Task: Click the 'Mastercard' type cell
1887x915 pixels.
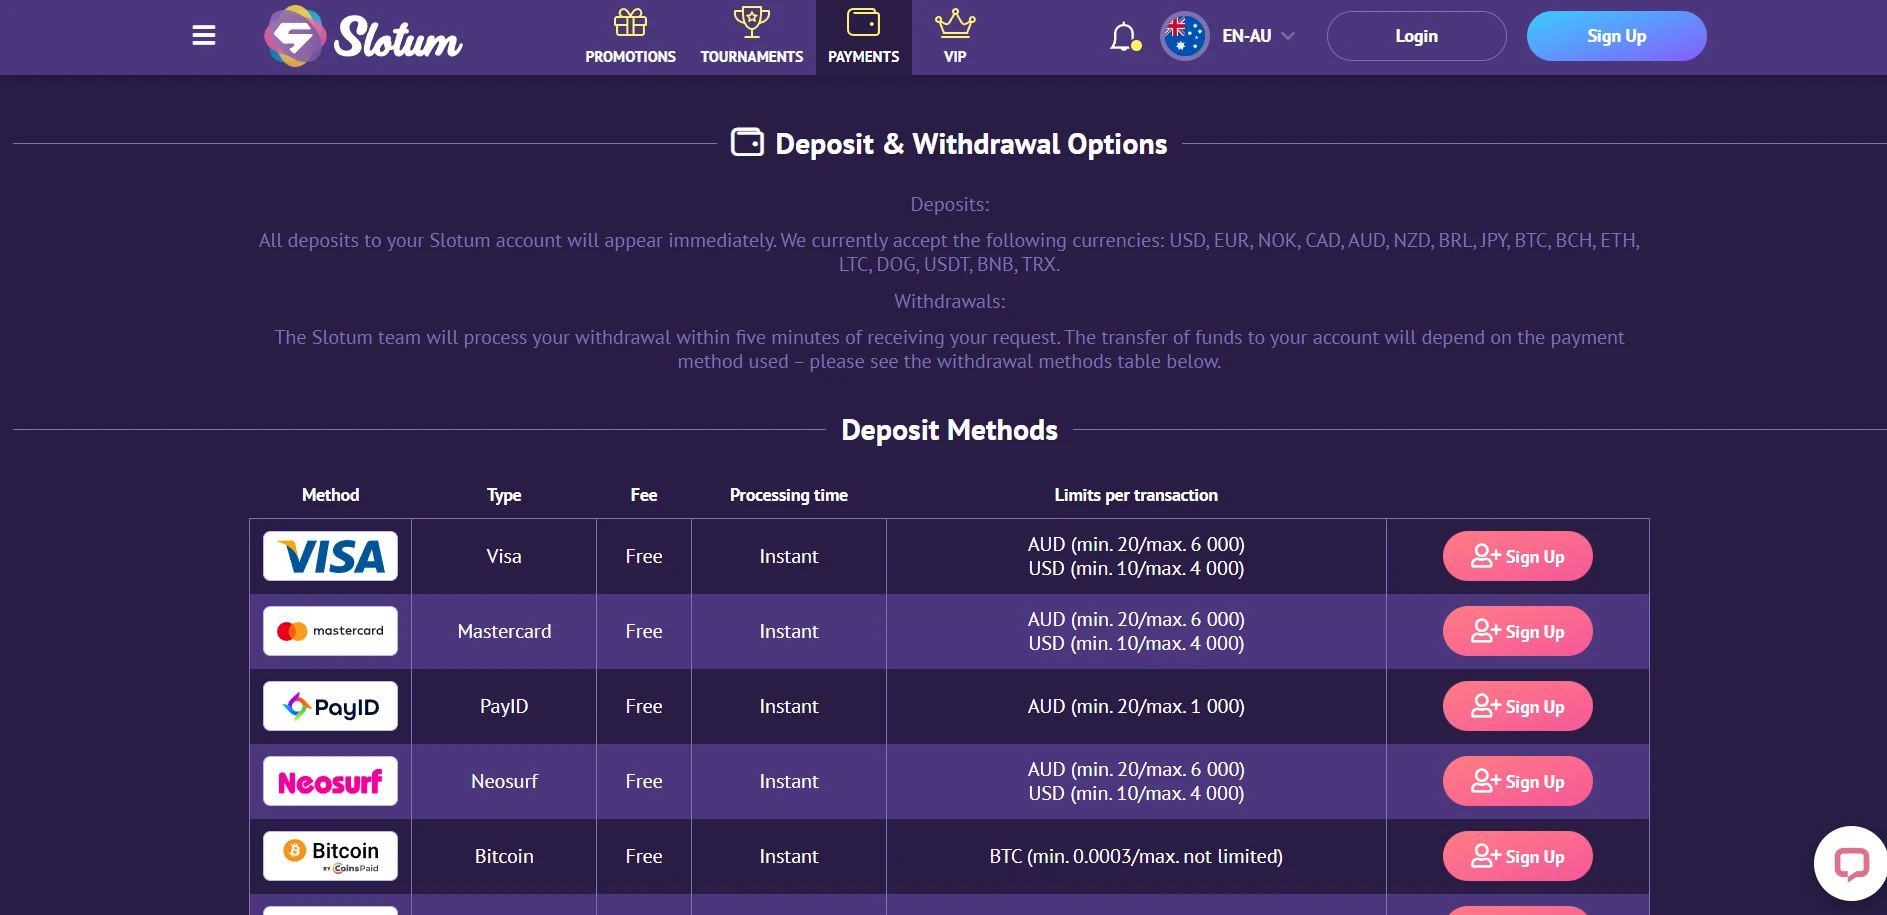Action: (504, 631)
